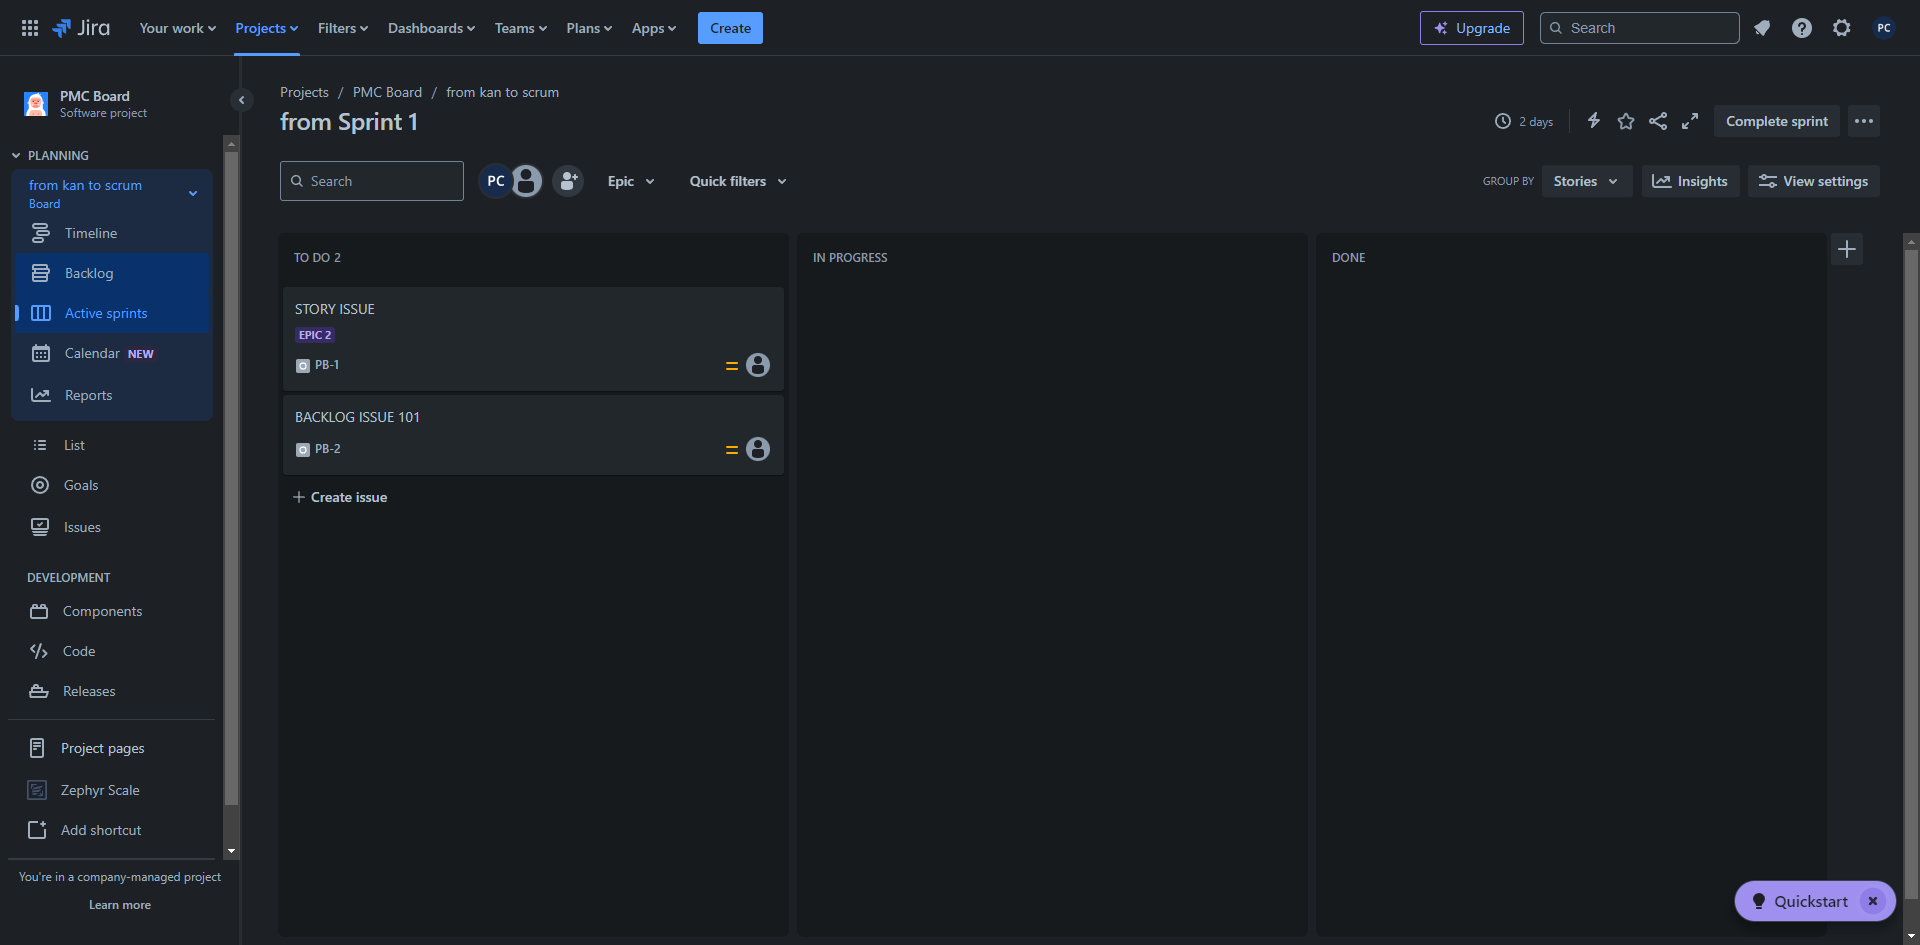Click the automation lightning bolt icon
Image resolution: width=1920 pixels, height=945 pixels.
tap(1594, 121)
